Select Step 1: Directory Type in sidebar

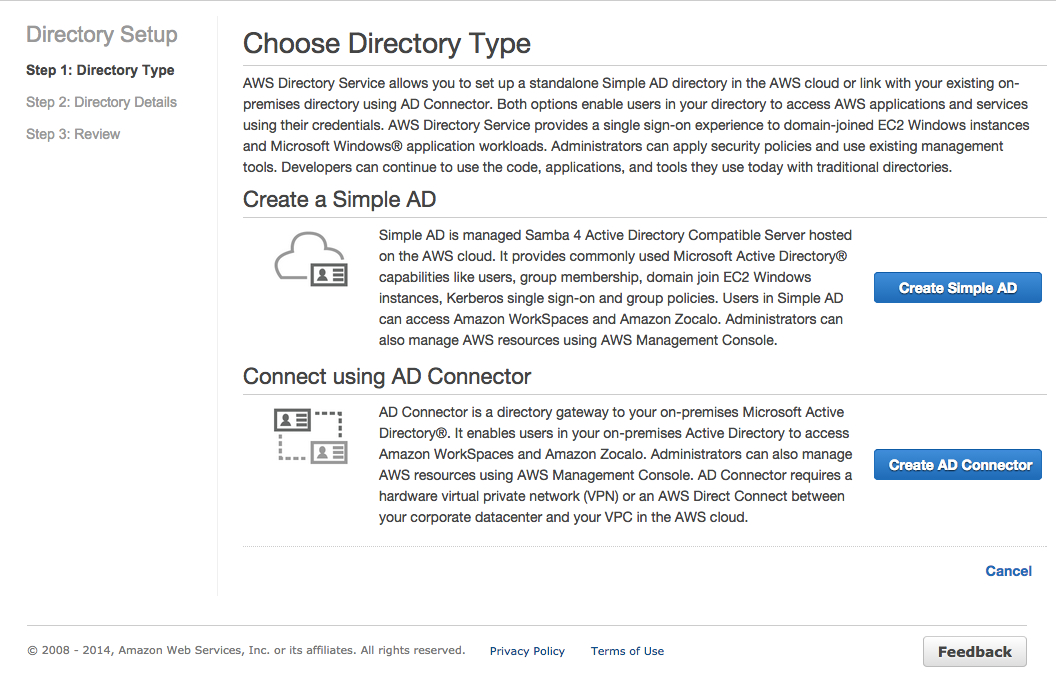(99, 70)
